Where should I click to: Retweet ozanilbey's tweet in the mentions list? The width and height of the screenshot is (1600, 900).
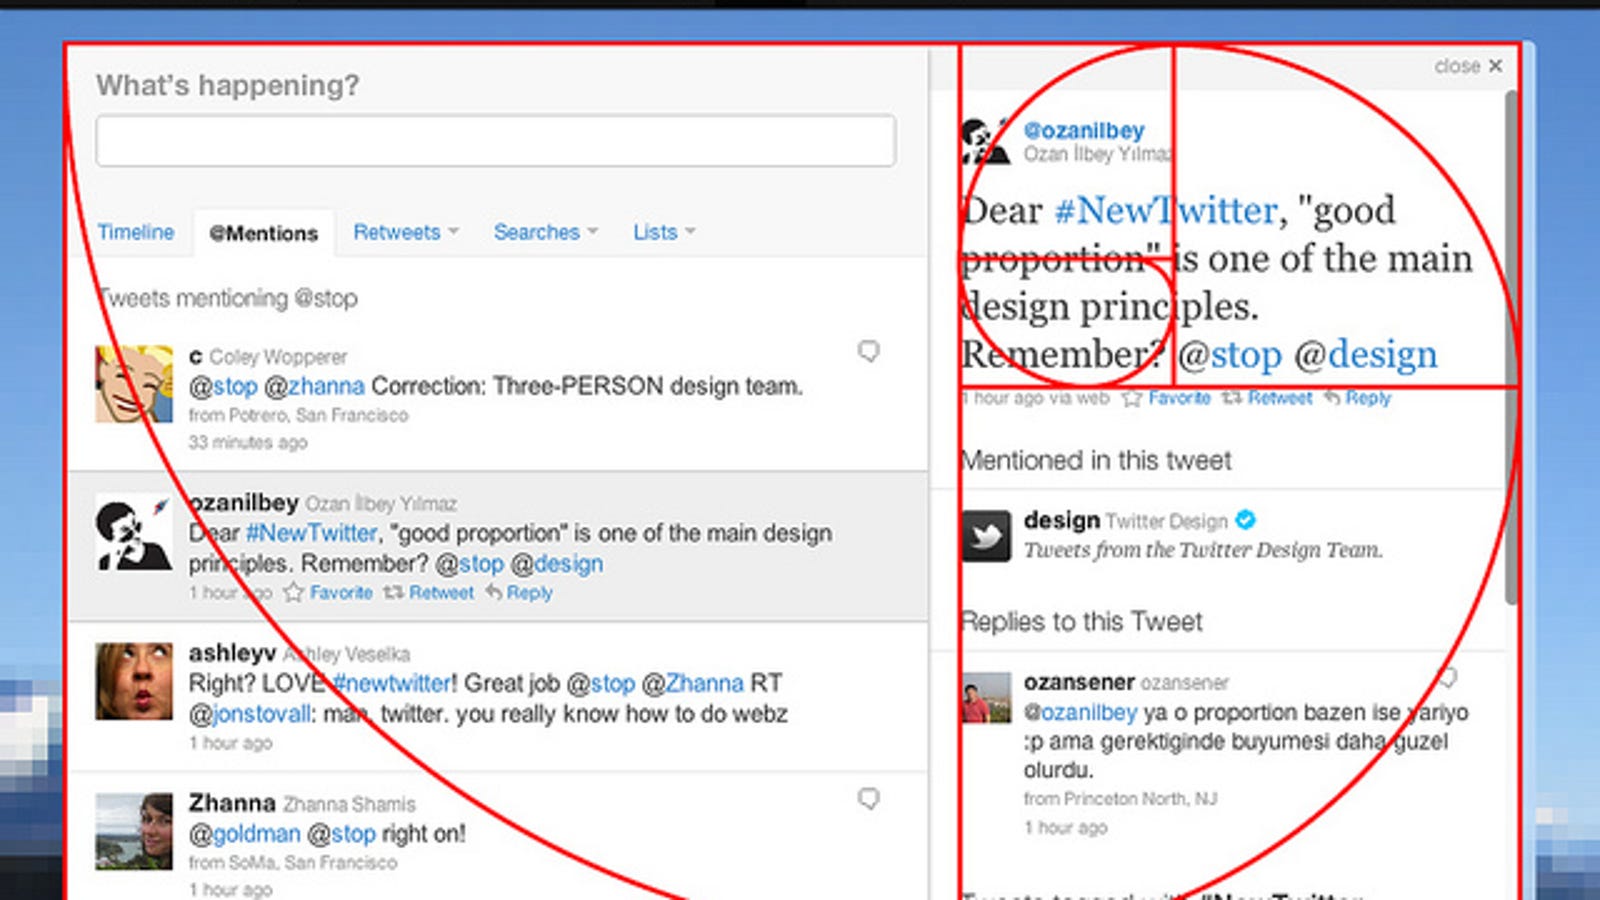tap(429, 592)
